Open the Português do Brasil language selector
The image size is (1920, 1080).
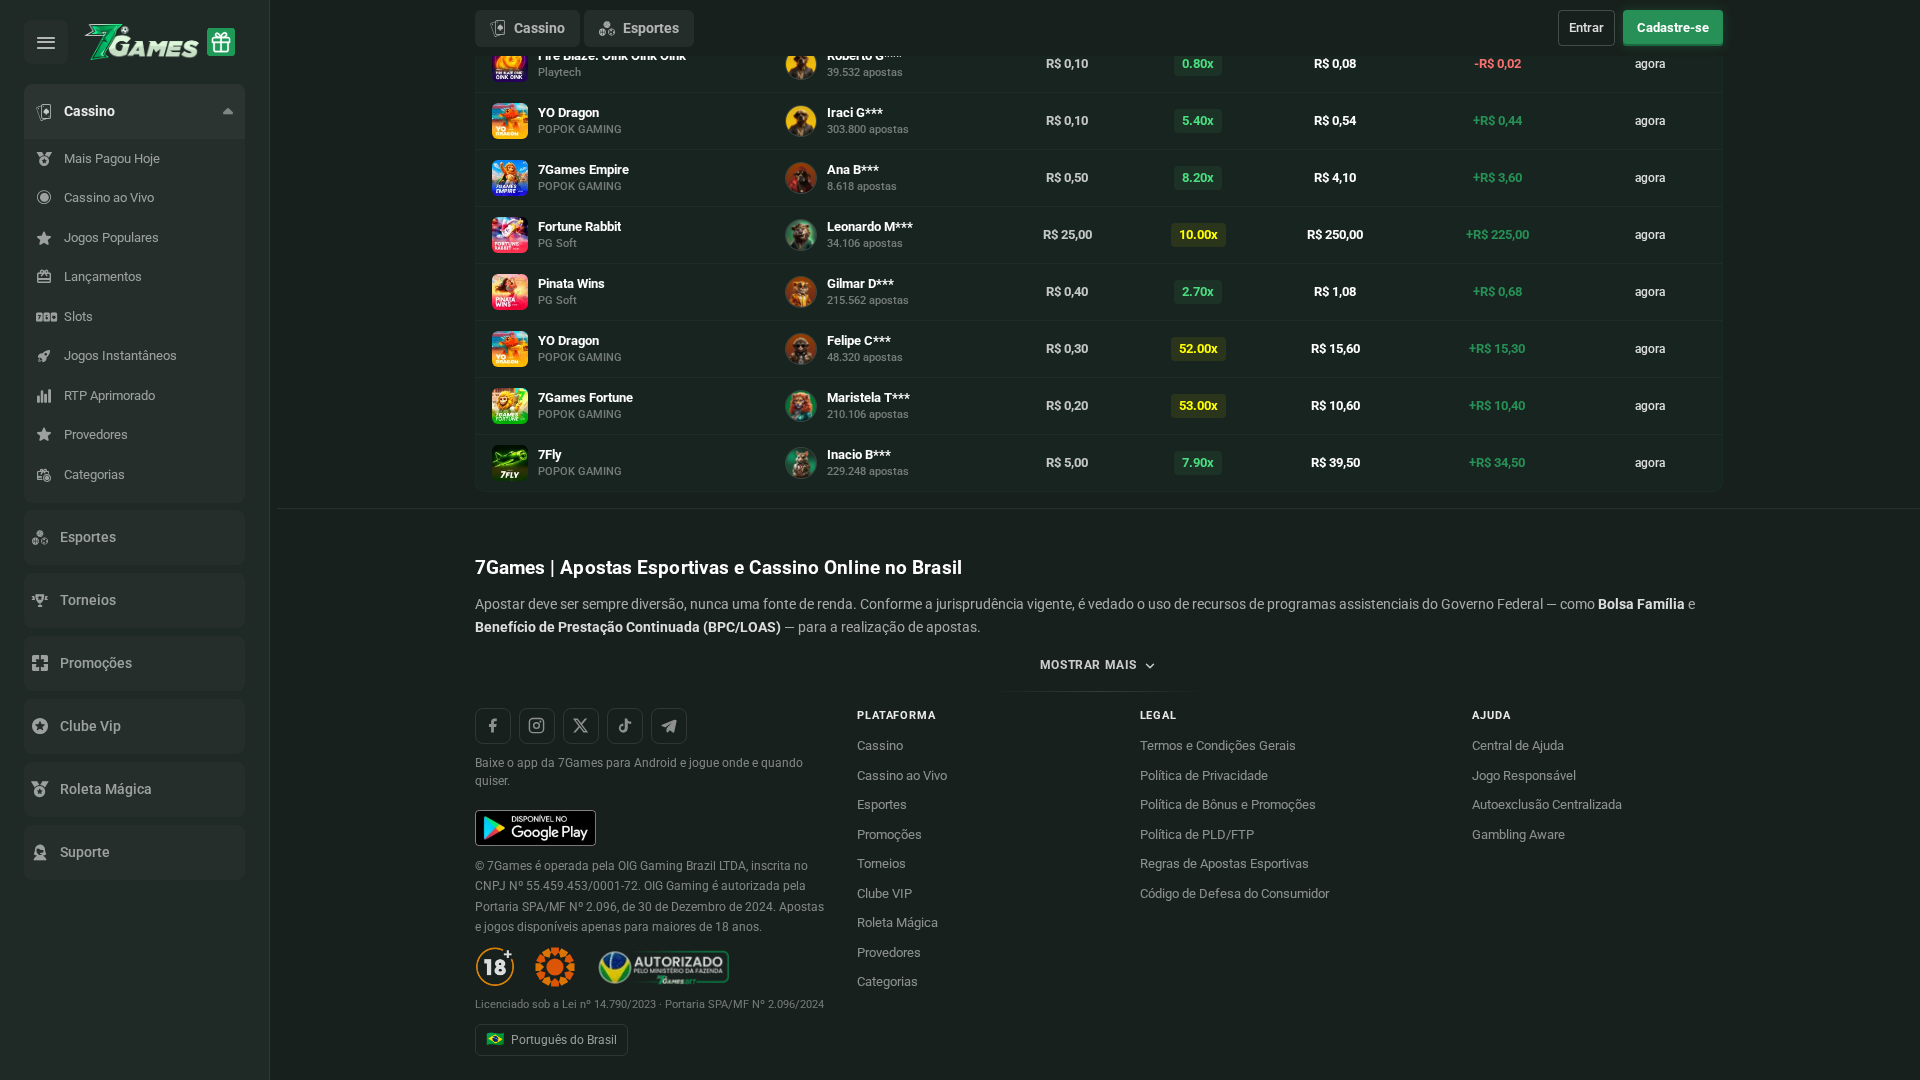tap(551, 1040)
